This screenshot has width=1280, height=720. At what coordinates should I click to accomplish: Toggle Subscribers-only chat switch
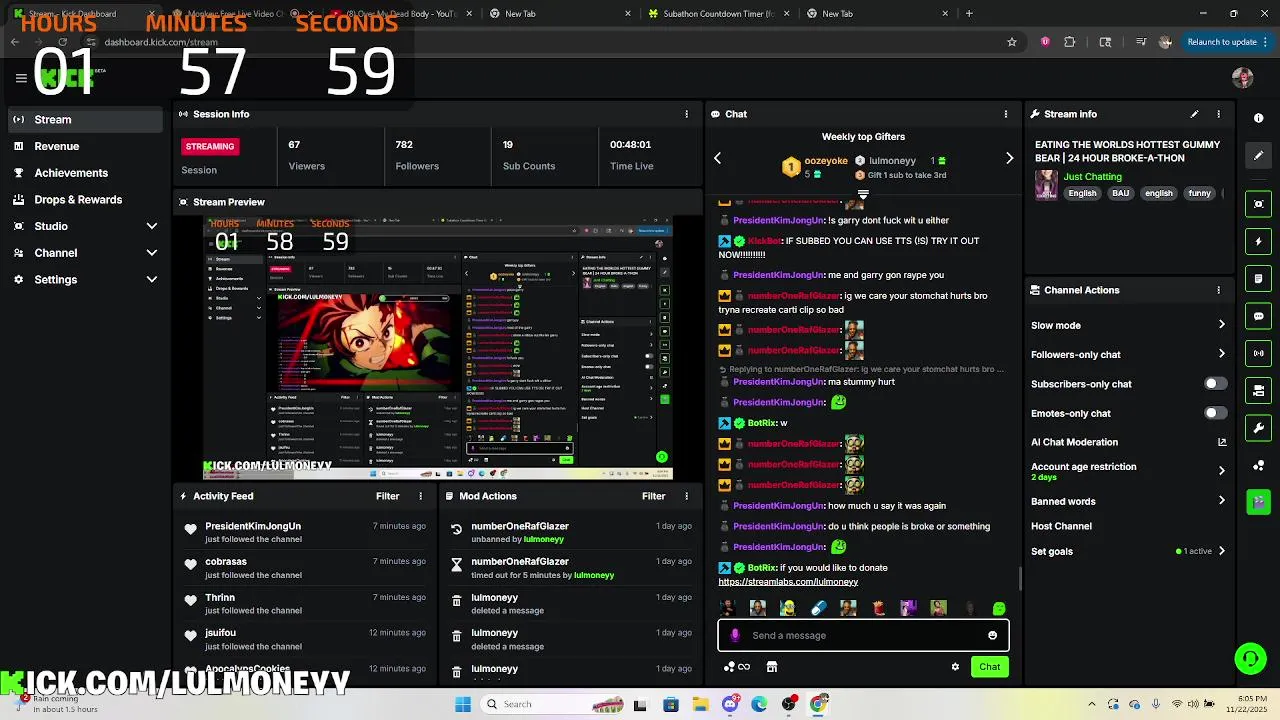tap(1215, 384)
